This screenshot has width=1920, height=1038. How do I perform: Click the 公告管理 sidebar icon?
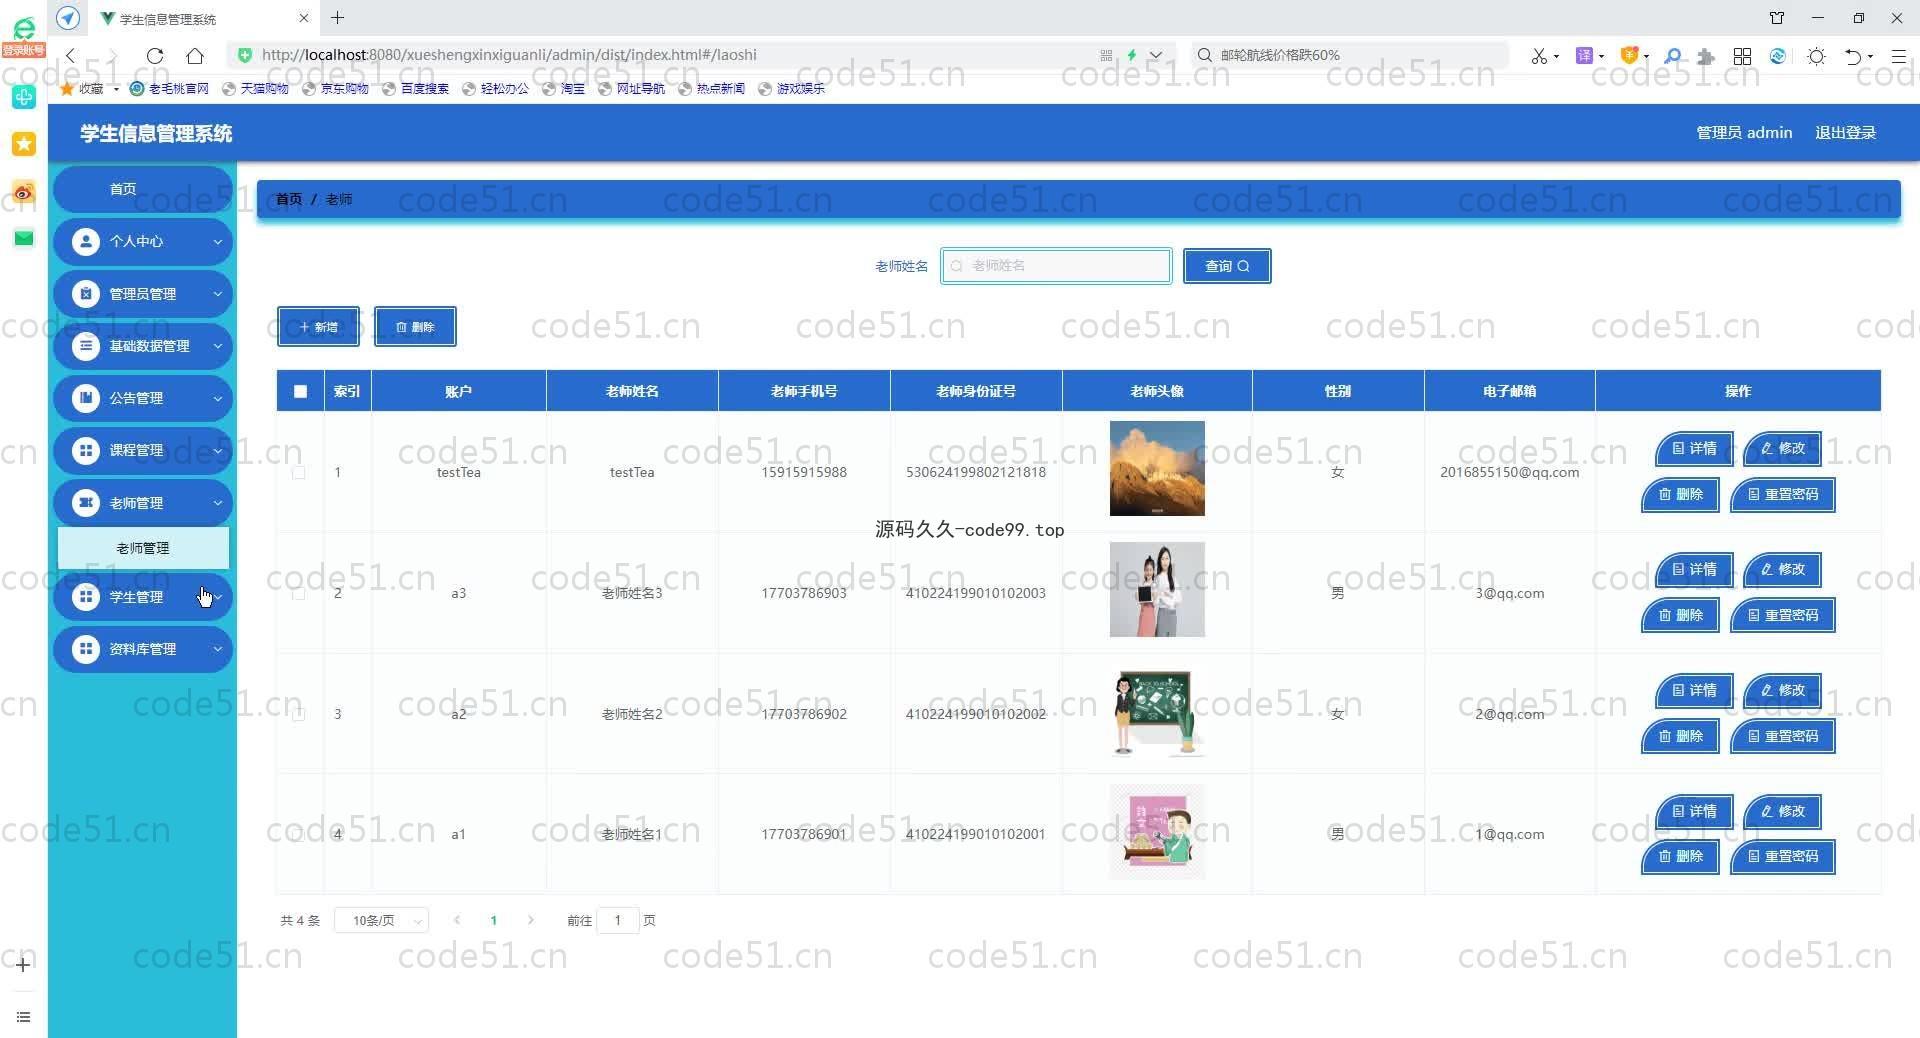(86, 398)
